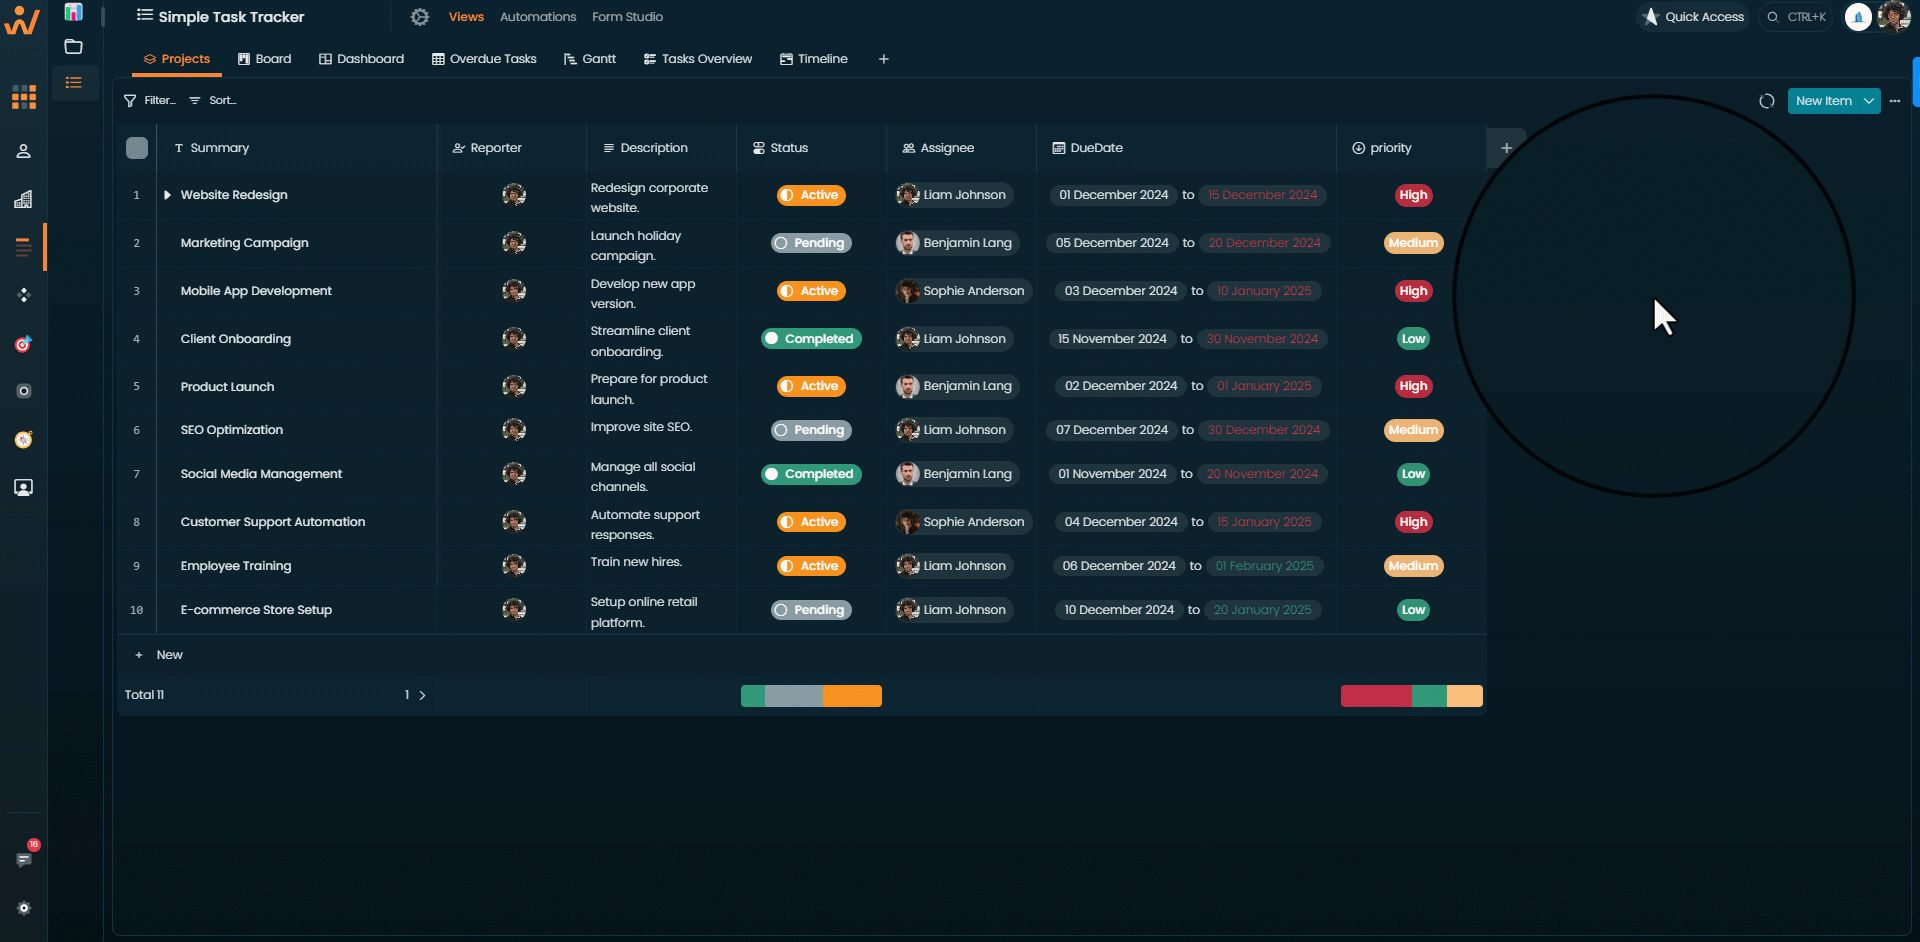Image resolution: width=1920 pixels, height=942 pixels.
Task: Add a new view with plus icon
Action: 883,59
